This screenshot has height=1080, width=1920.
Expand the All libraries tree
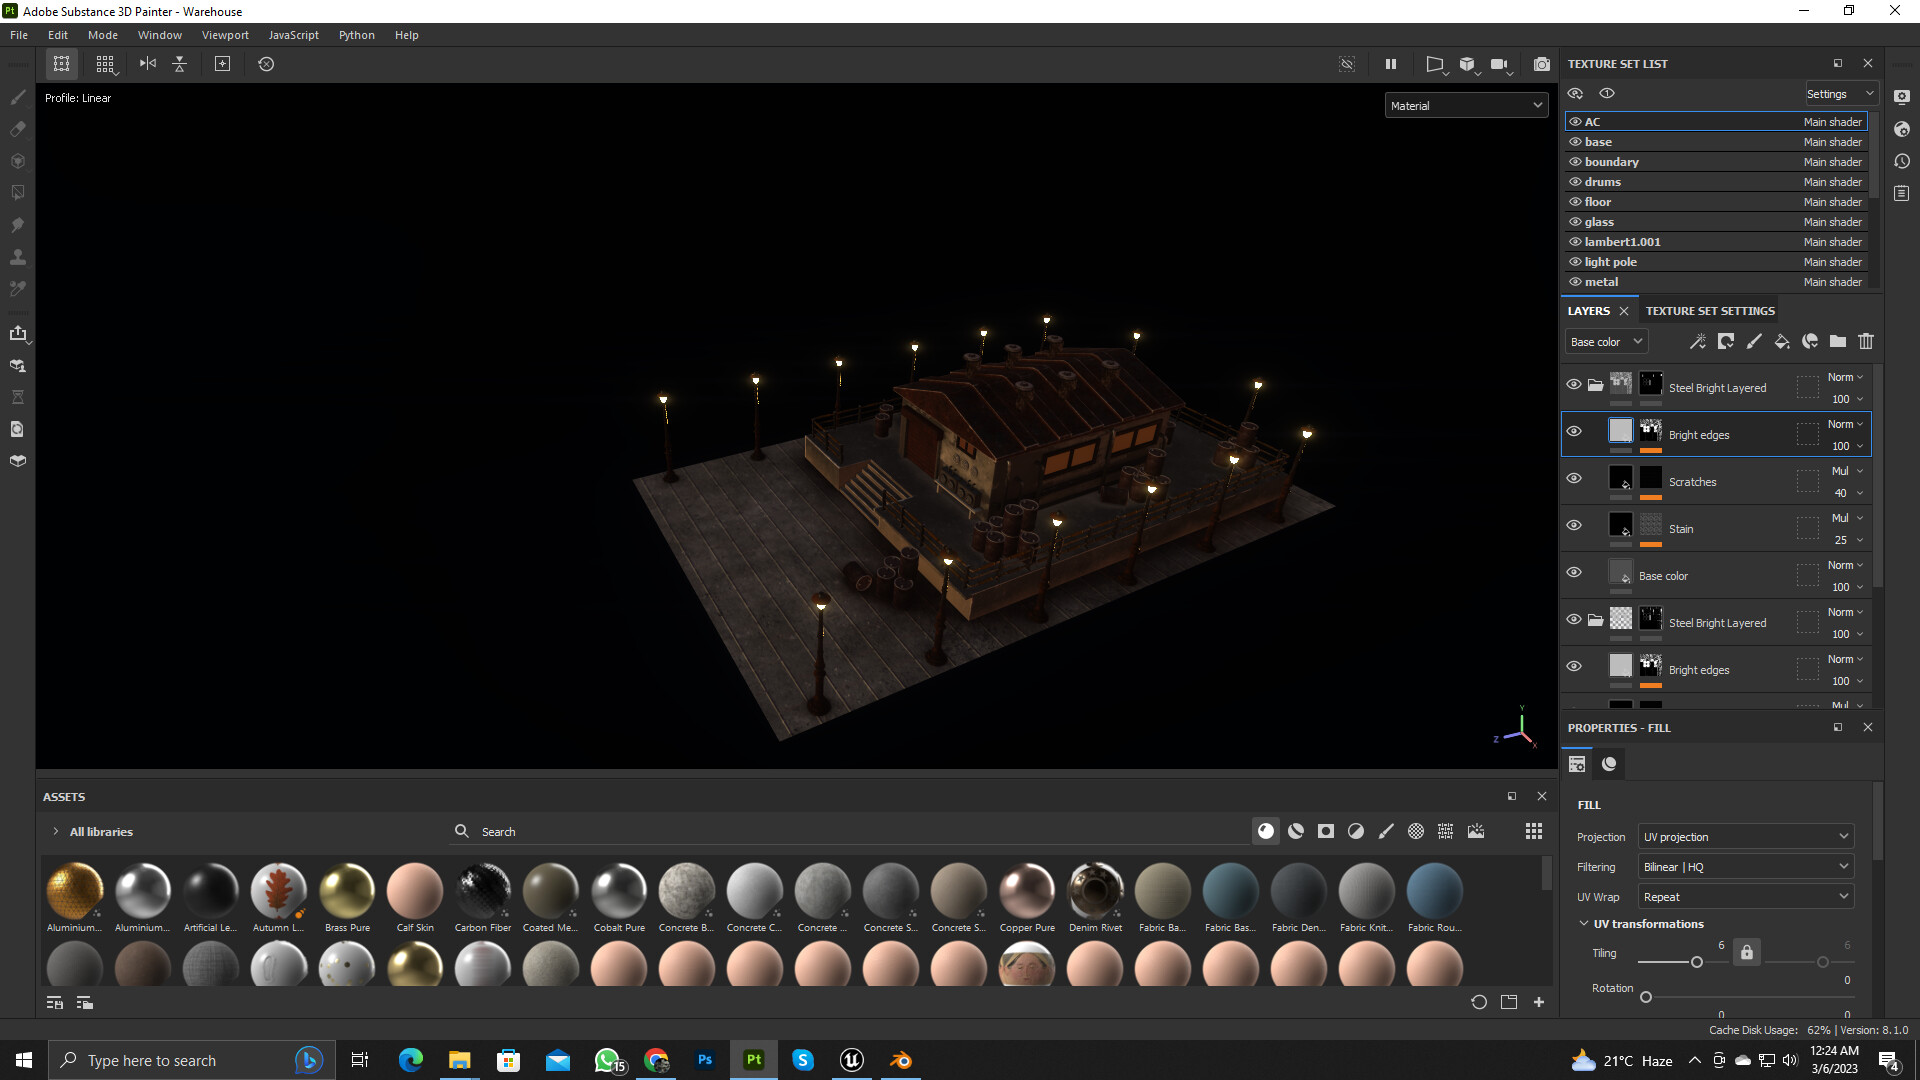point(55,832)
